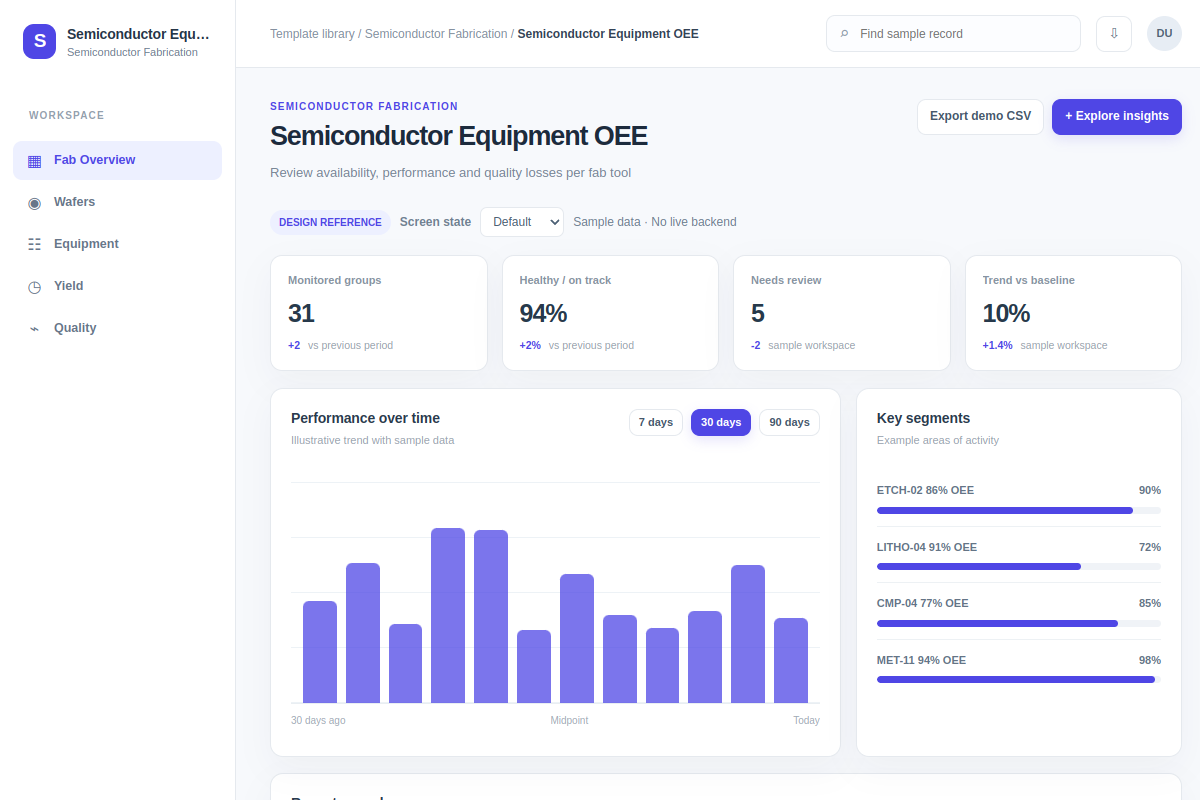
Task: Click the MET-11 progress bar
Action: 1019,679
